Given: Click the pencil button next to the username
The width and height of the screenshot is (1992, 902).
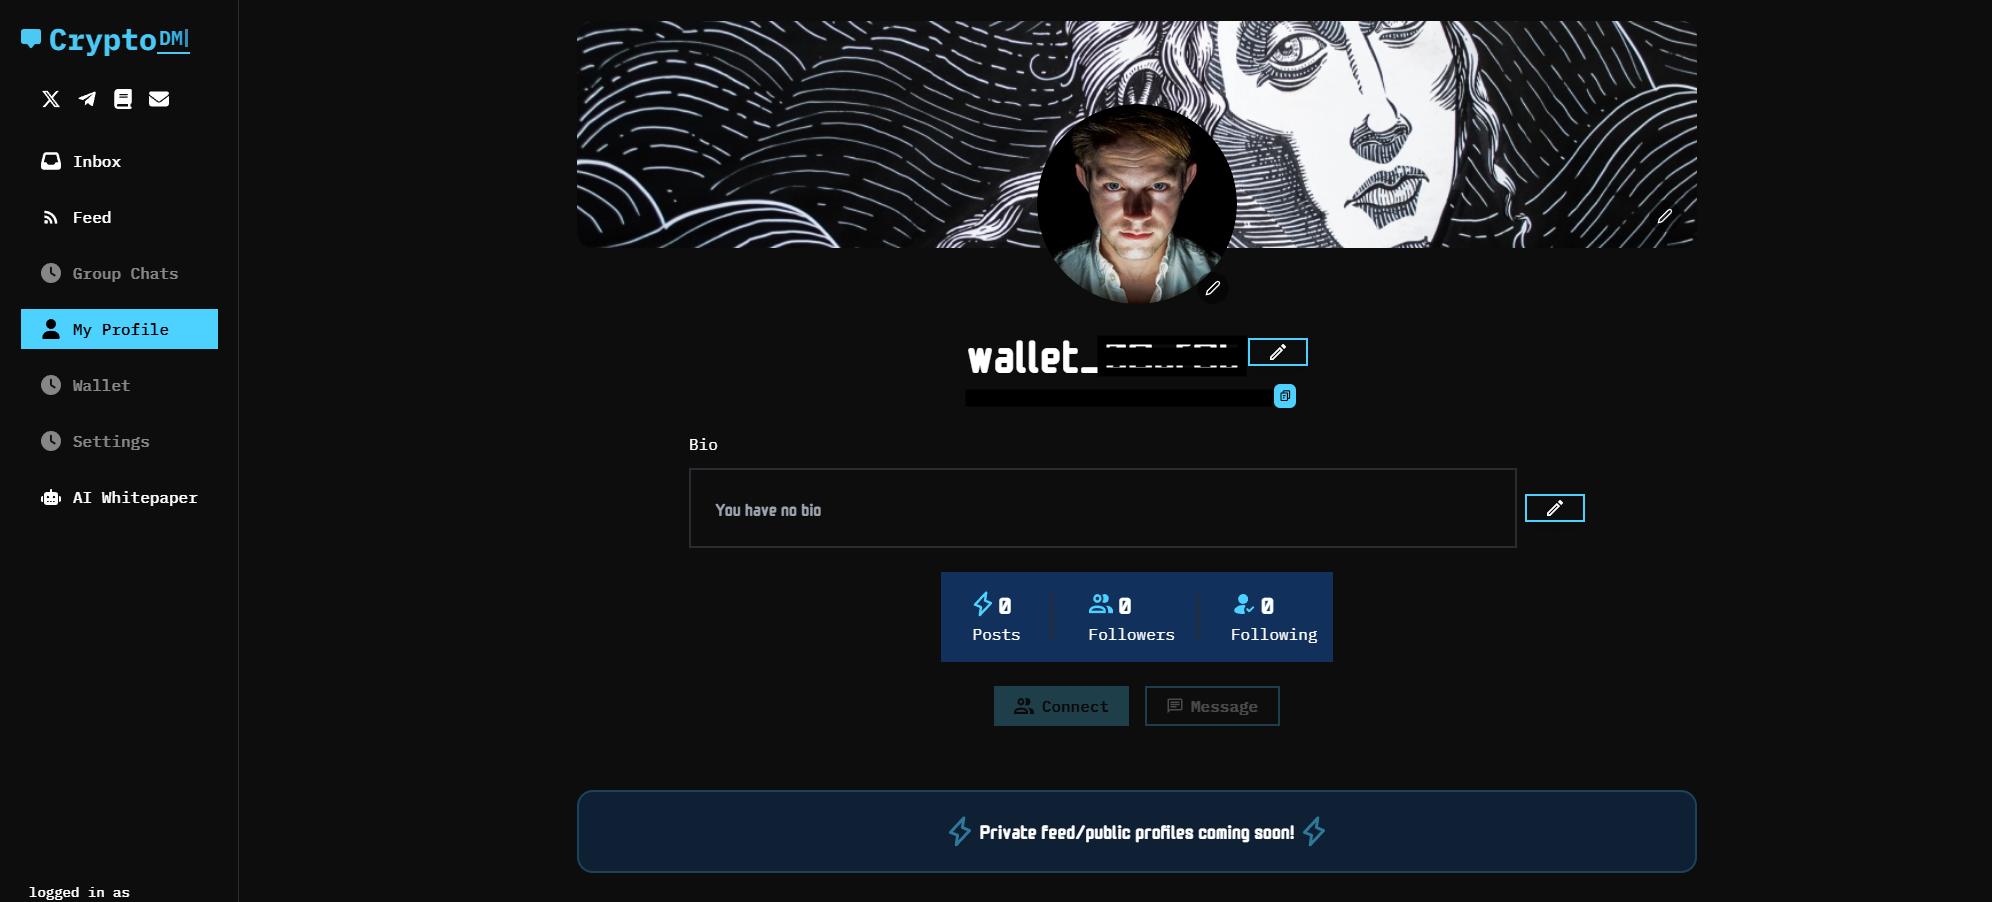Looking at the screenshot, I should tap(1278, 352).
